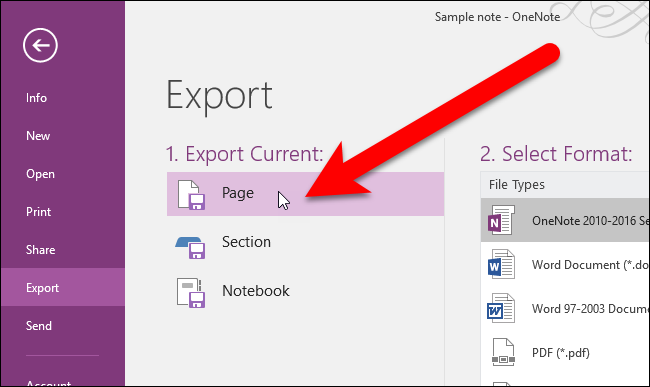650x387 pixels.
Task: Click the 2. Select Format heading
Action: 556,154
